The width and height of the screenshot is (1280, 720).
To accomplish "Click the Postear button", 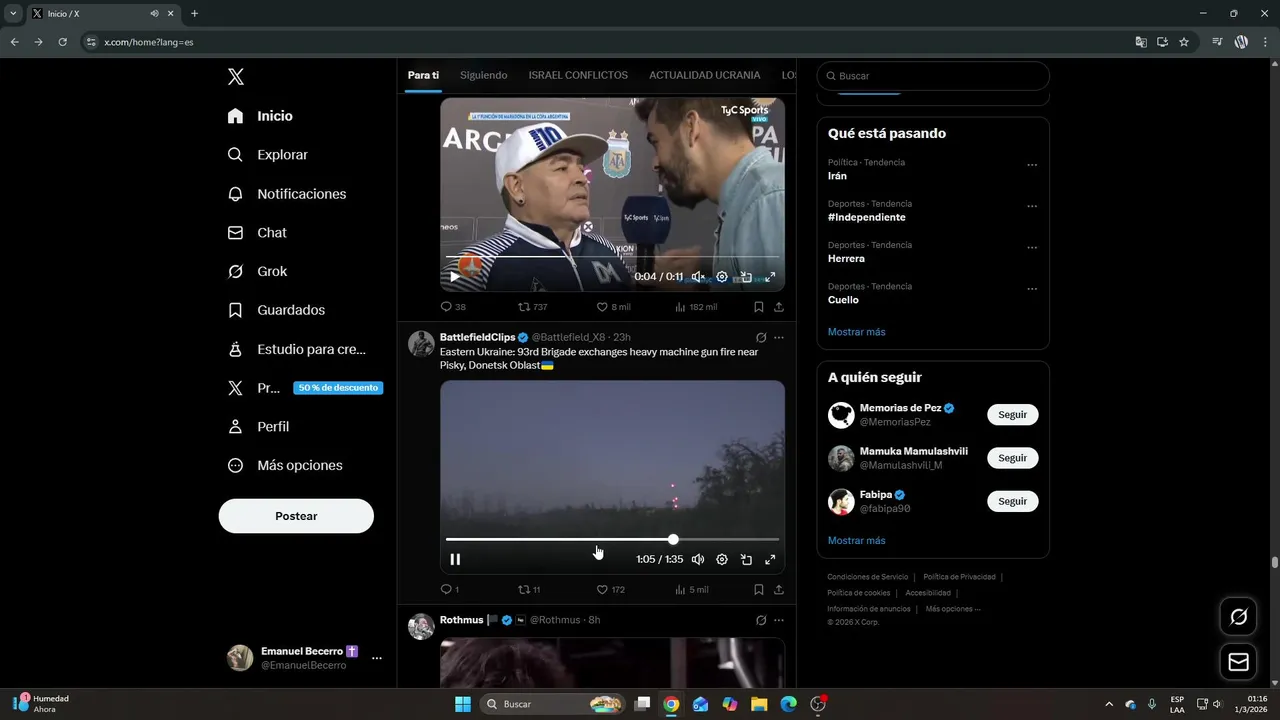I will 296,516.
